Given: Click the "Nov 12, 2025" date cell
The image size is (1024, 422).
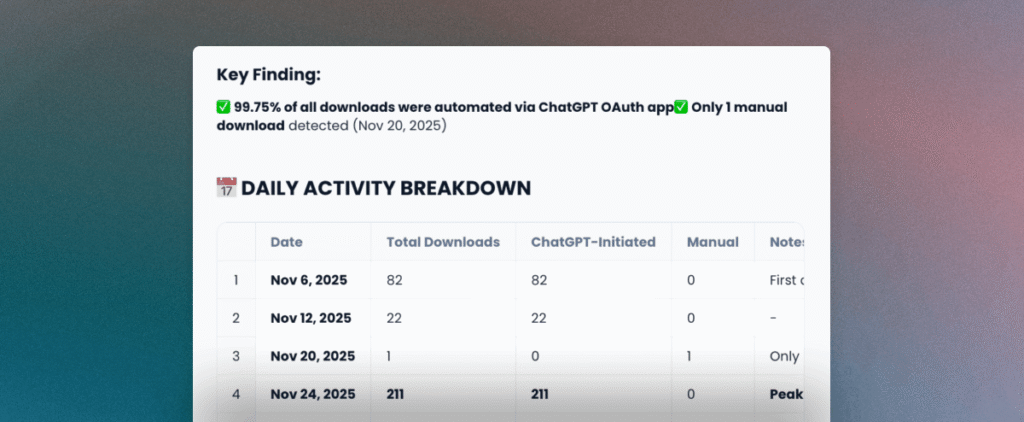Looking at the screenshot, I should pyautogui.click(x=310, y=318).
